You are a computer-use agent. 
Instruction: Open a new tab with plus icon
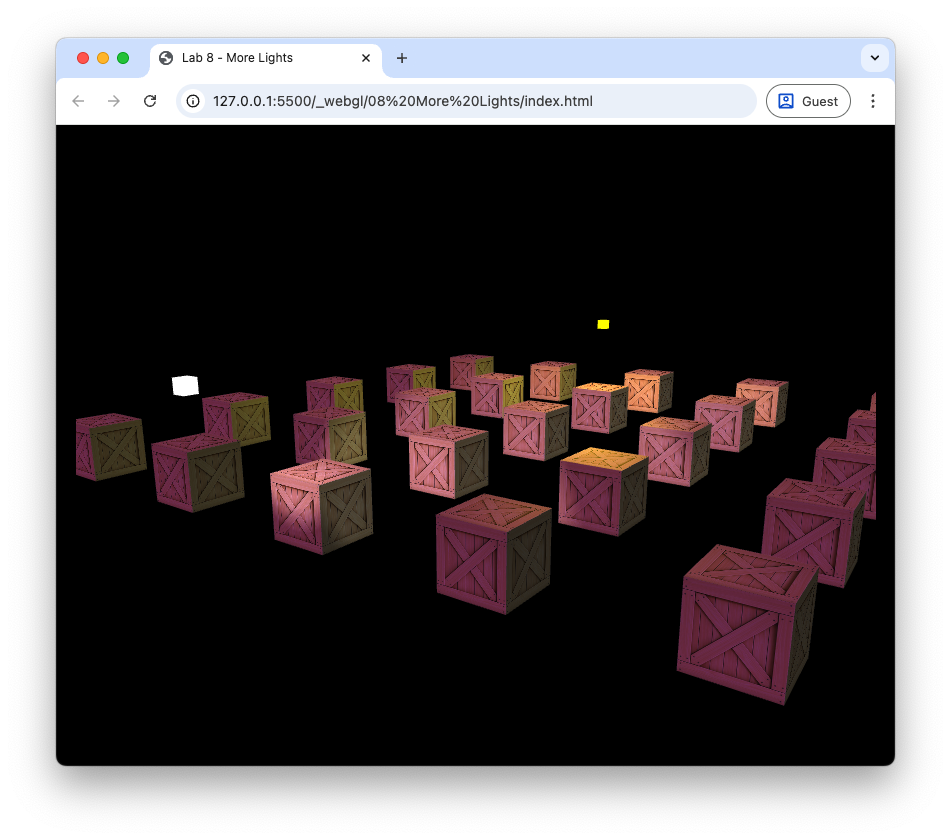tap(402, 58)
